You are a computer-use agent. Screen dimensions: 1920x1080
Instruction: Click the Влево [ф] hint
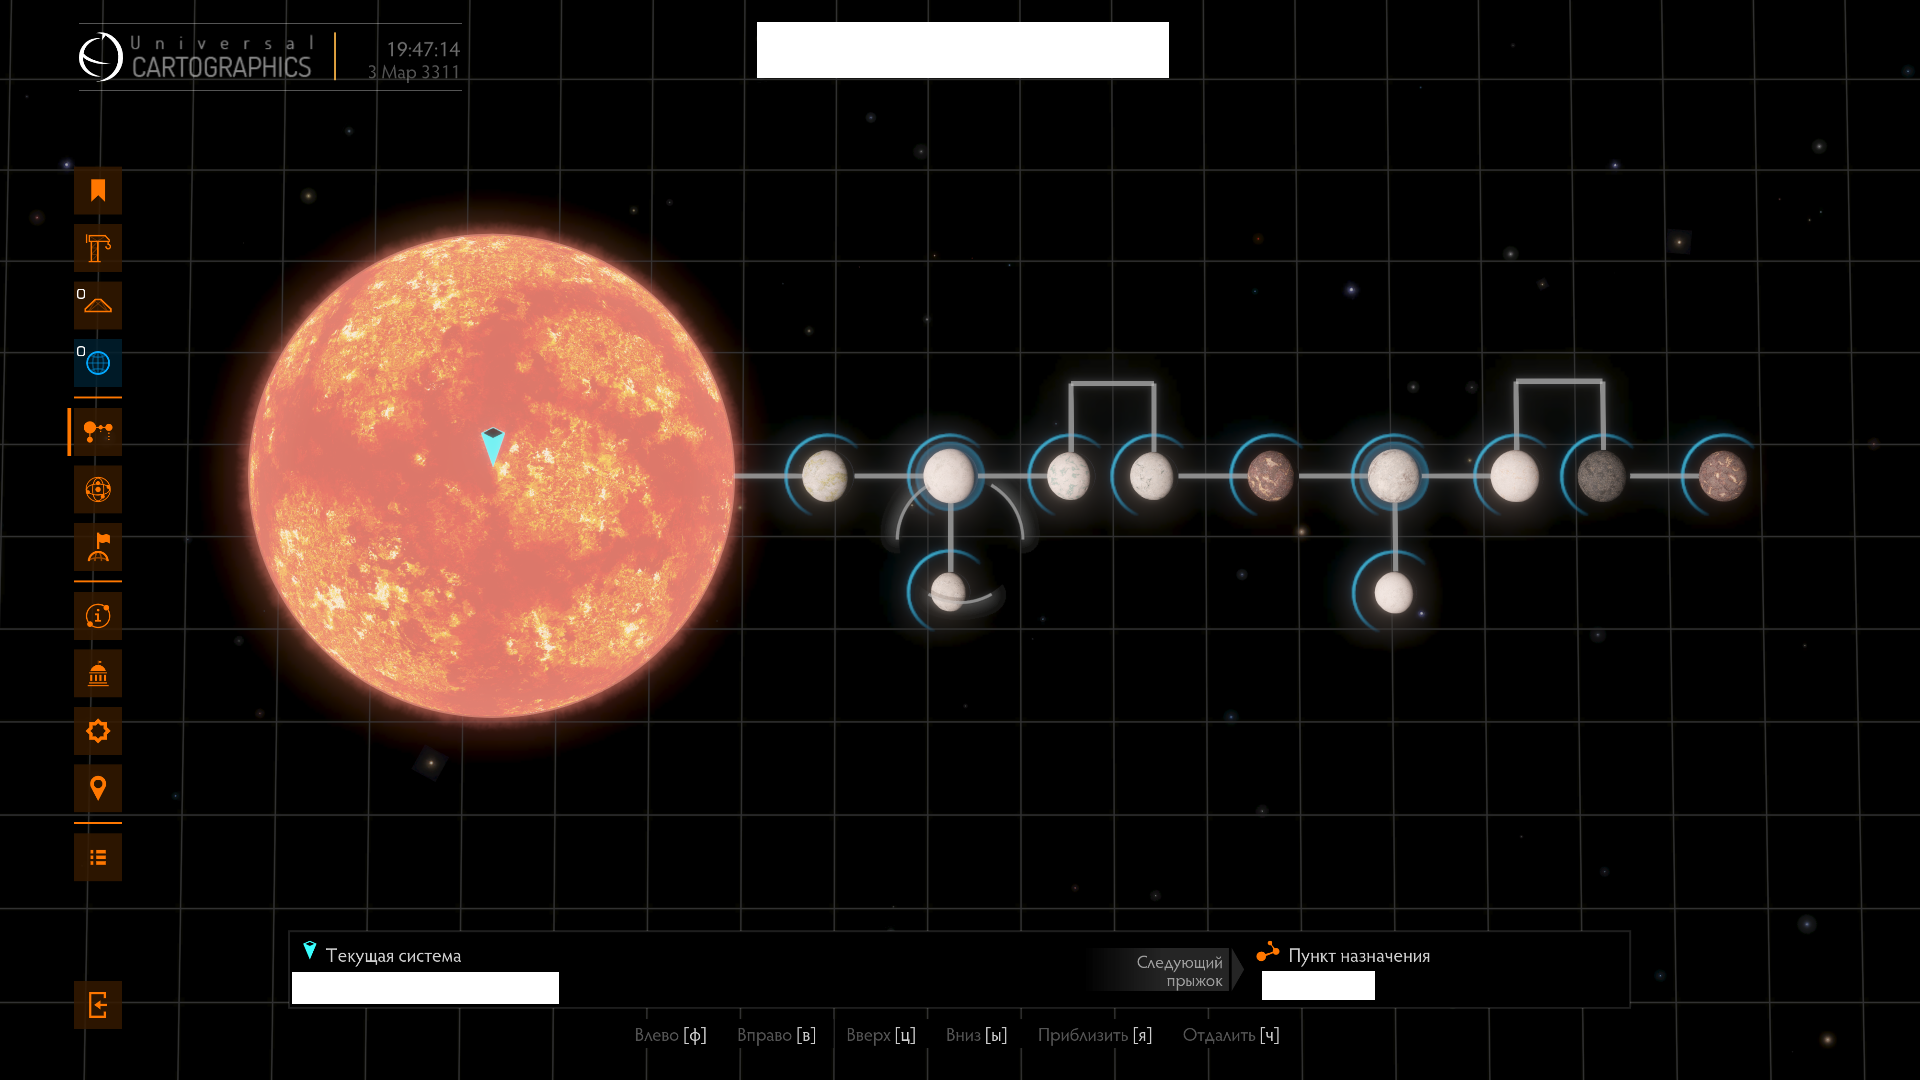670,1035
